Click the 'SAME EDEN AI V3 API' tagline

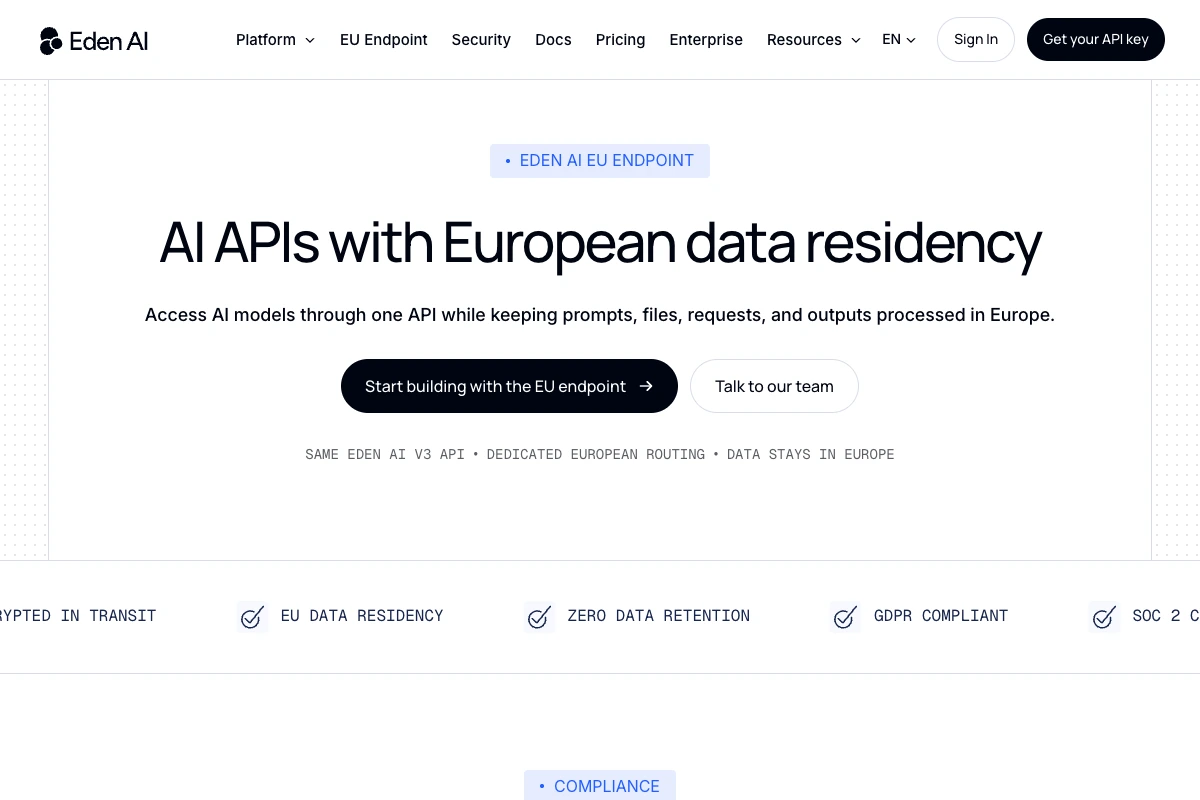(385, 454)
